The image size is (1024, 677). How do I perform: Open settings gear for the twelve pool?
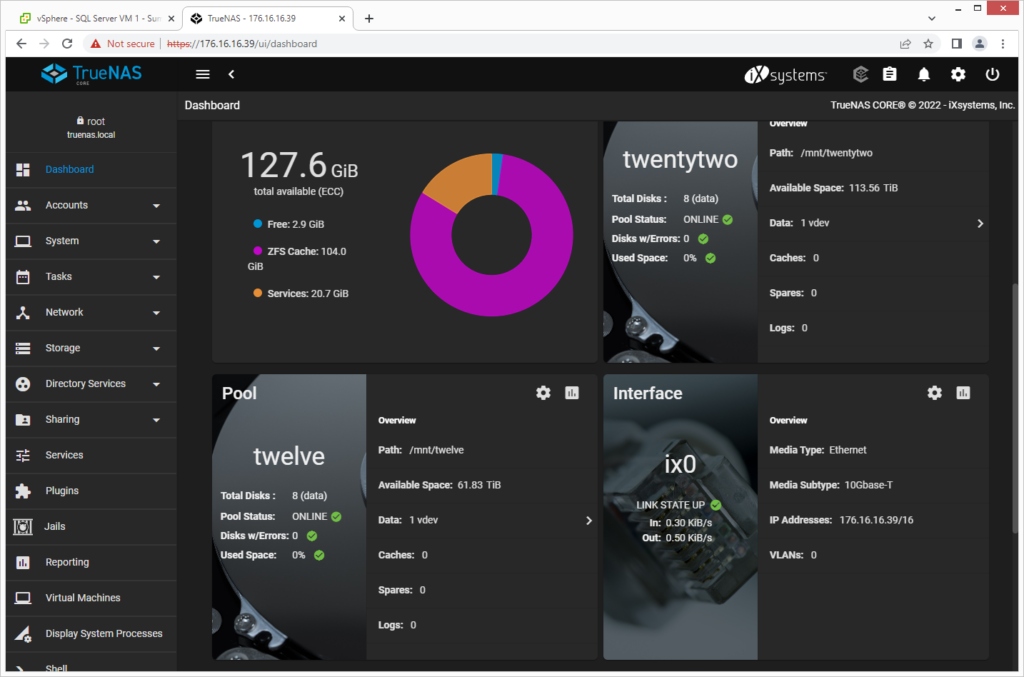pos(543,393)
